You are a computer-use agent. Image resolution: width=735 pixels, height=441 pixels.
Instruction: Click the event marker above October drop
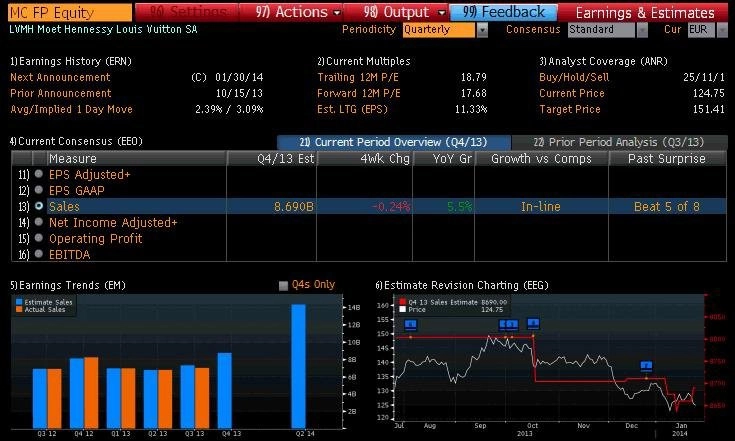533,323
